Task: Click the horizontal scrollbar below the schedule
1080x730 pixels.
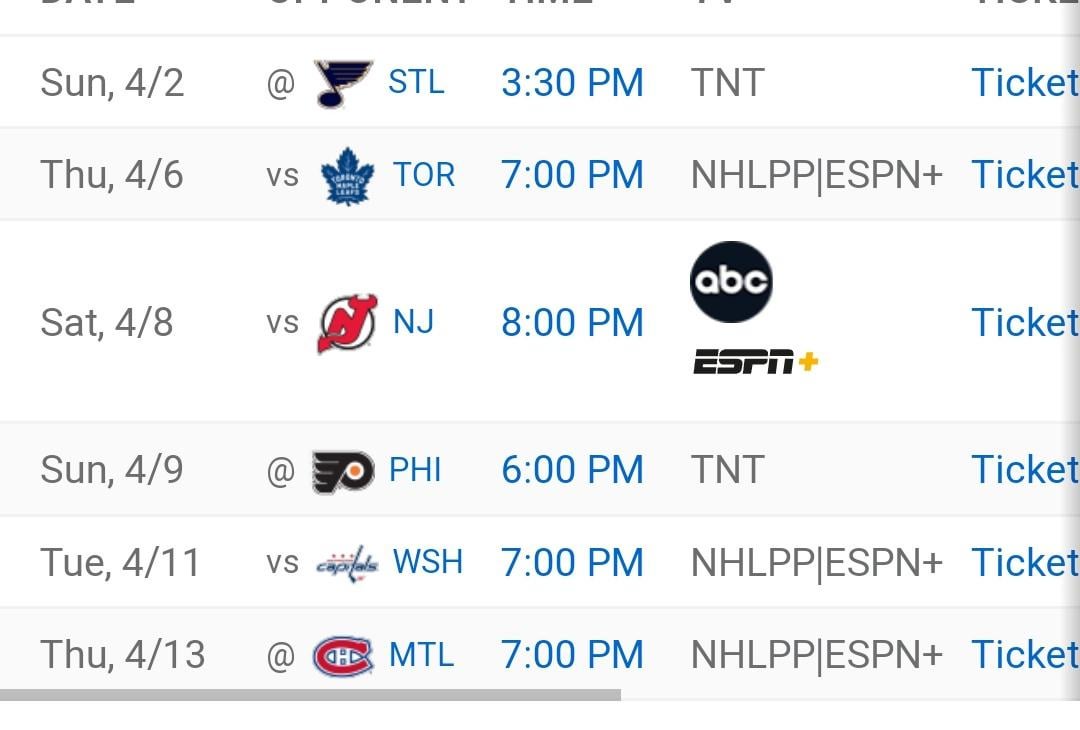Action: pos(310,696)
